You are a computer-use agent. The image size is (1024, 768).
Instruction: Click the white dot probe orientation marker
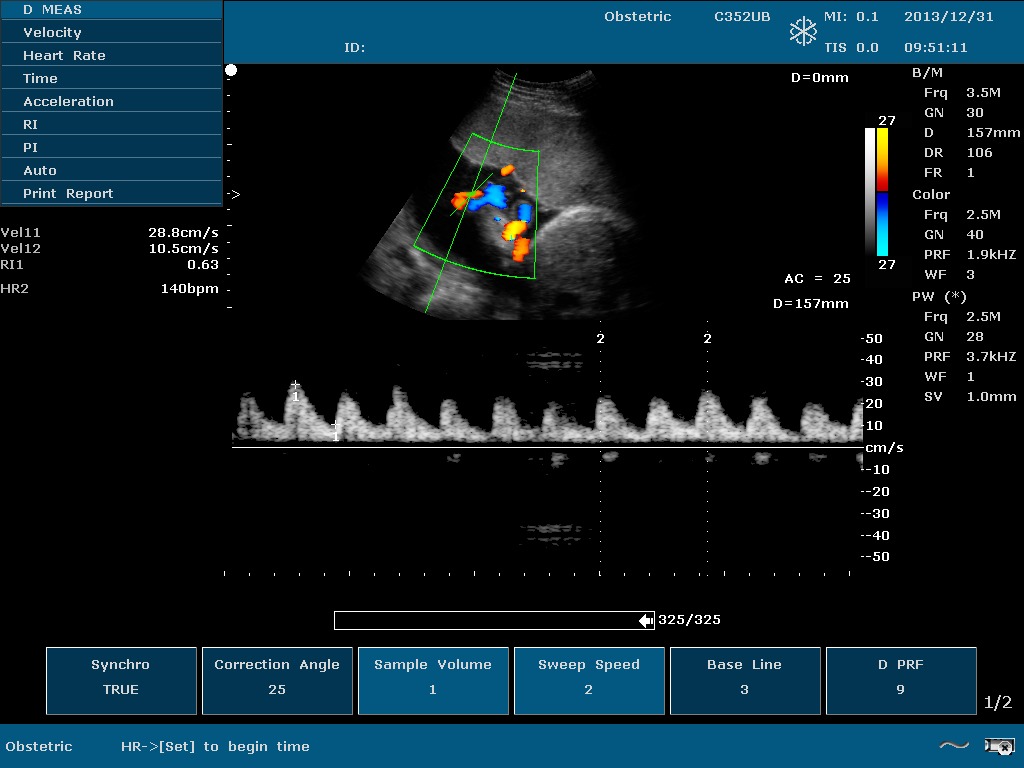coord(231,70)
